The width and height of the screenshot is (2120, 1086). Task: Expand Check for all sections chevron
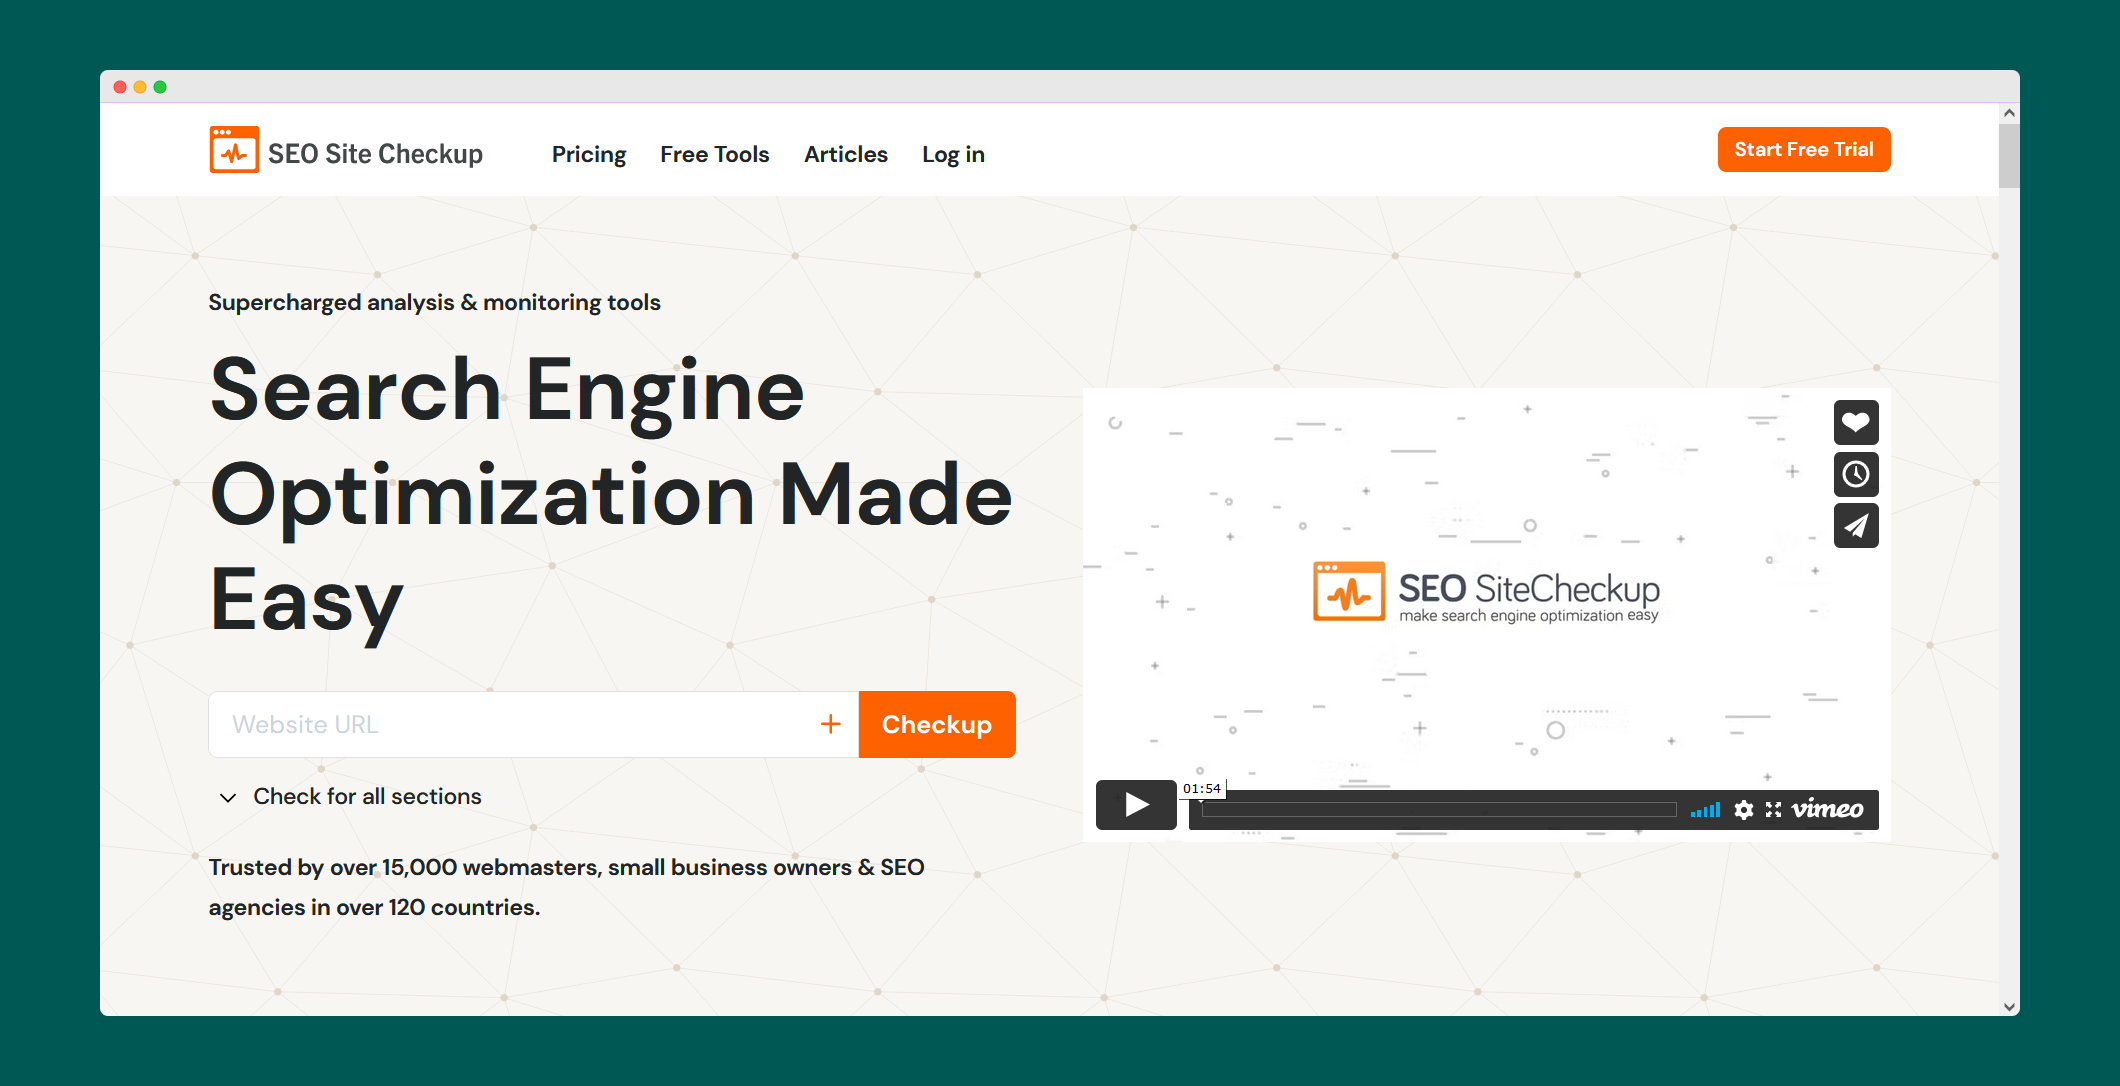click(x=228, y=797)
